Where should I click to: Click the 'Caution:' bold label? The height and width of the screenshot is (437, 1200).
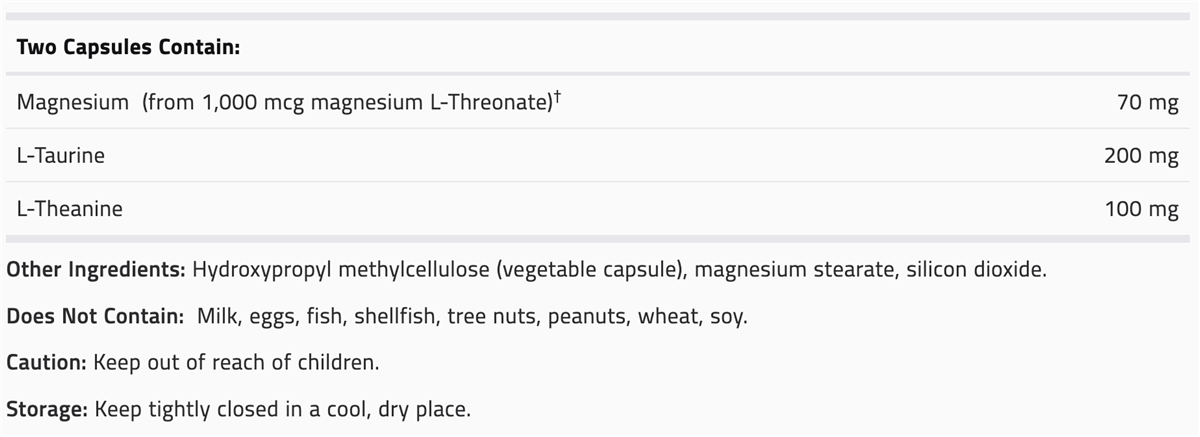tap(47, 362)
